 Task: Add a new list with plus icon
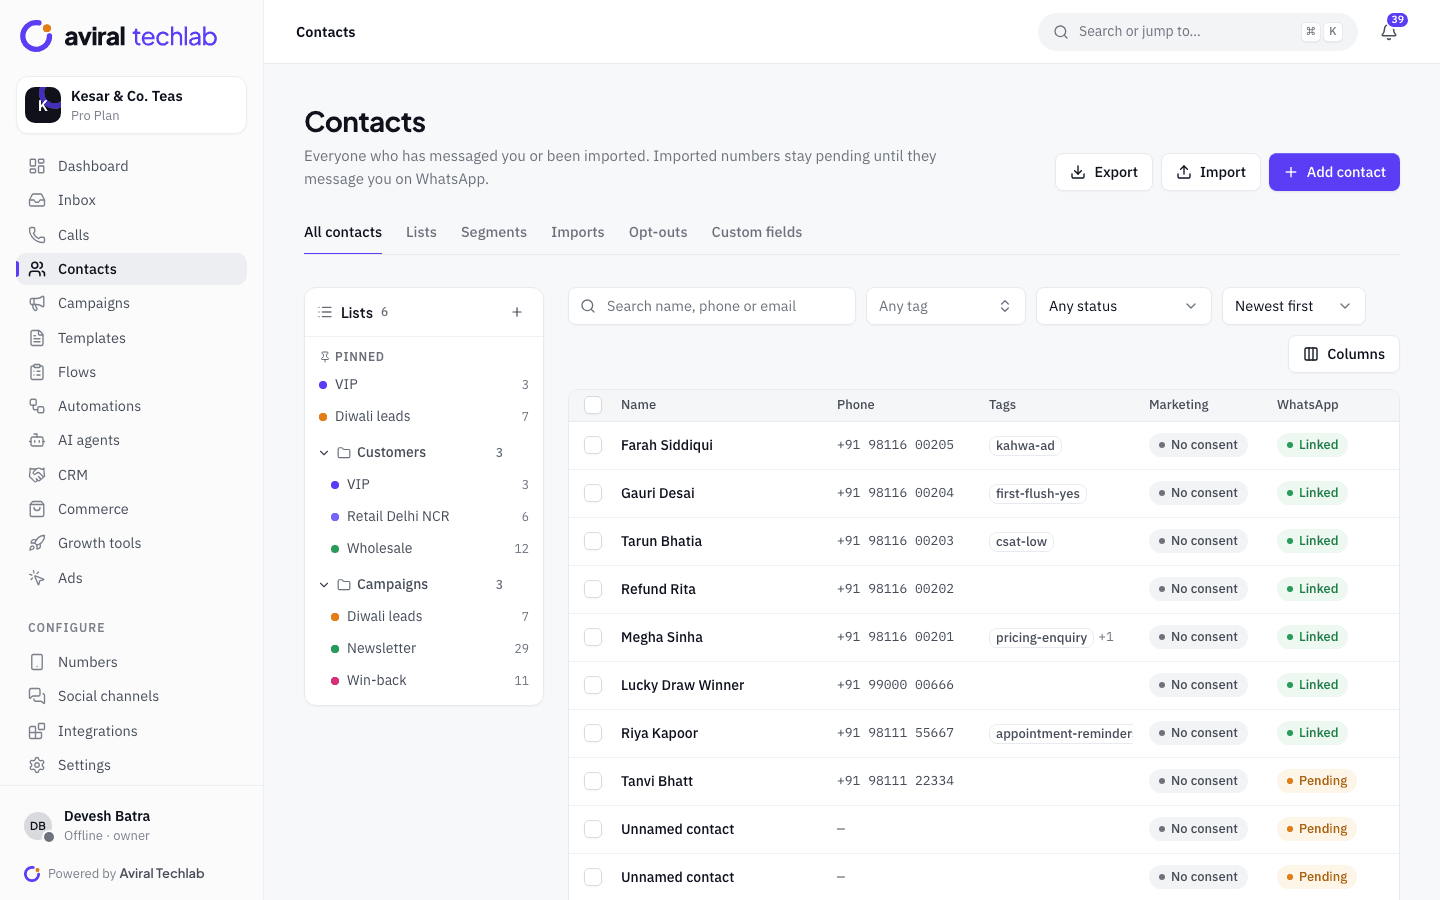(517, 312)
